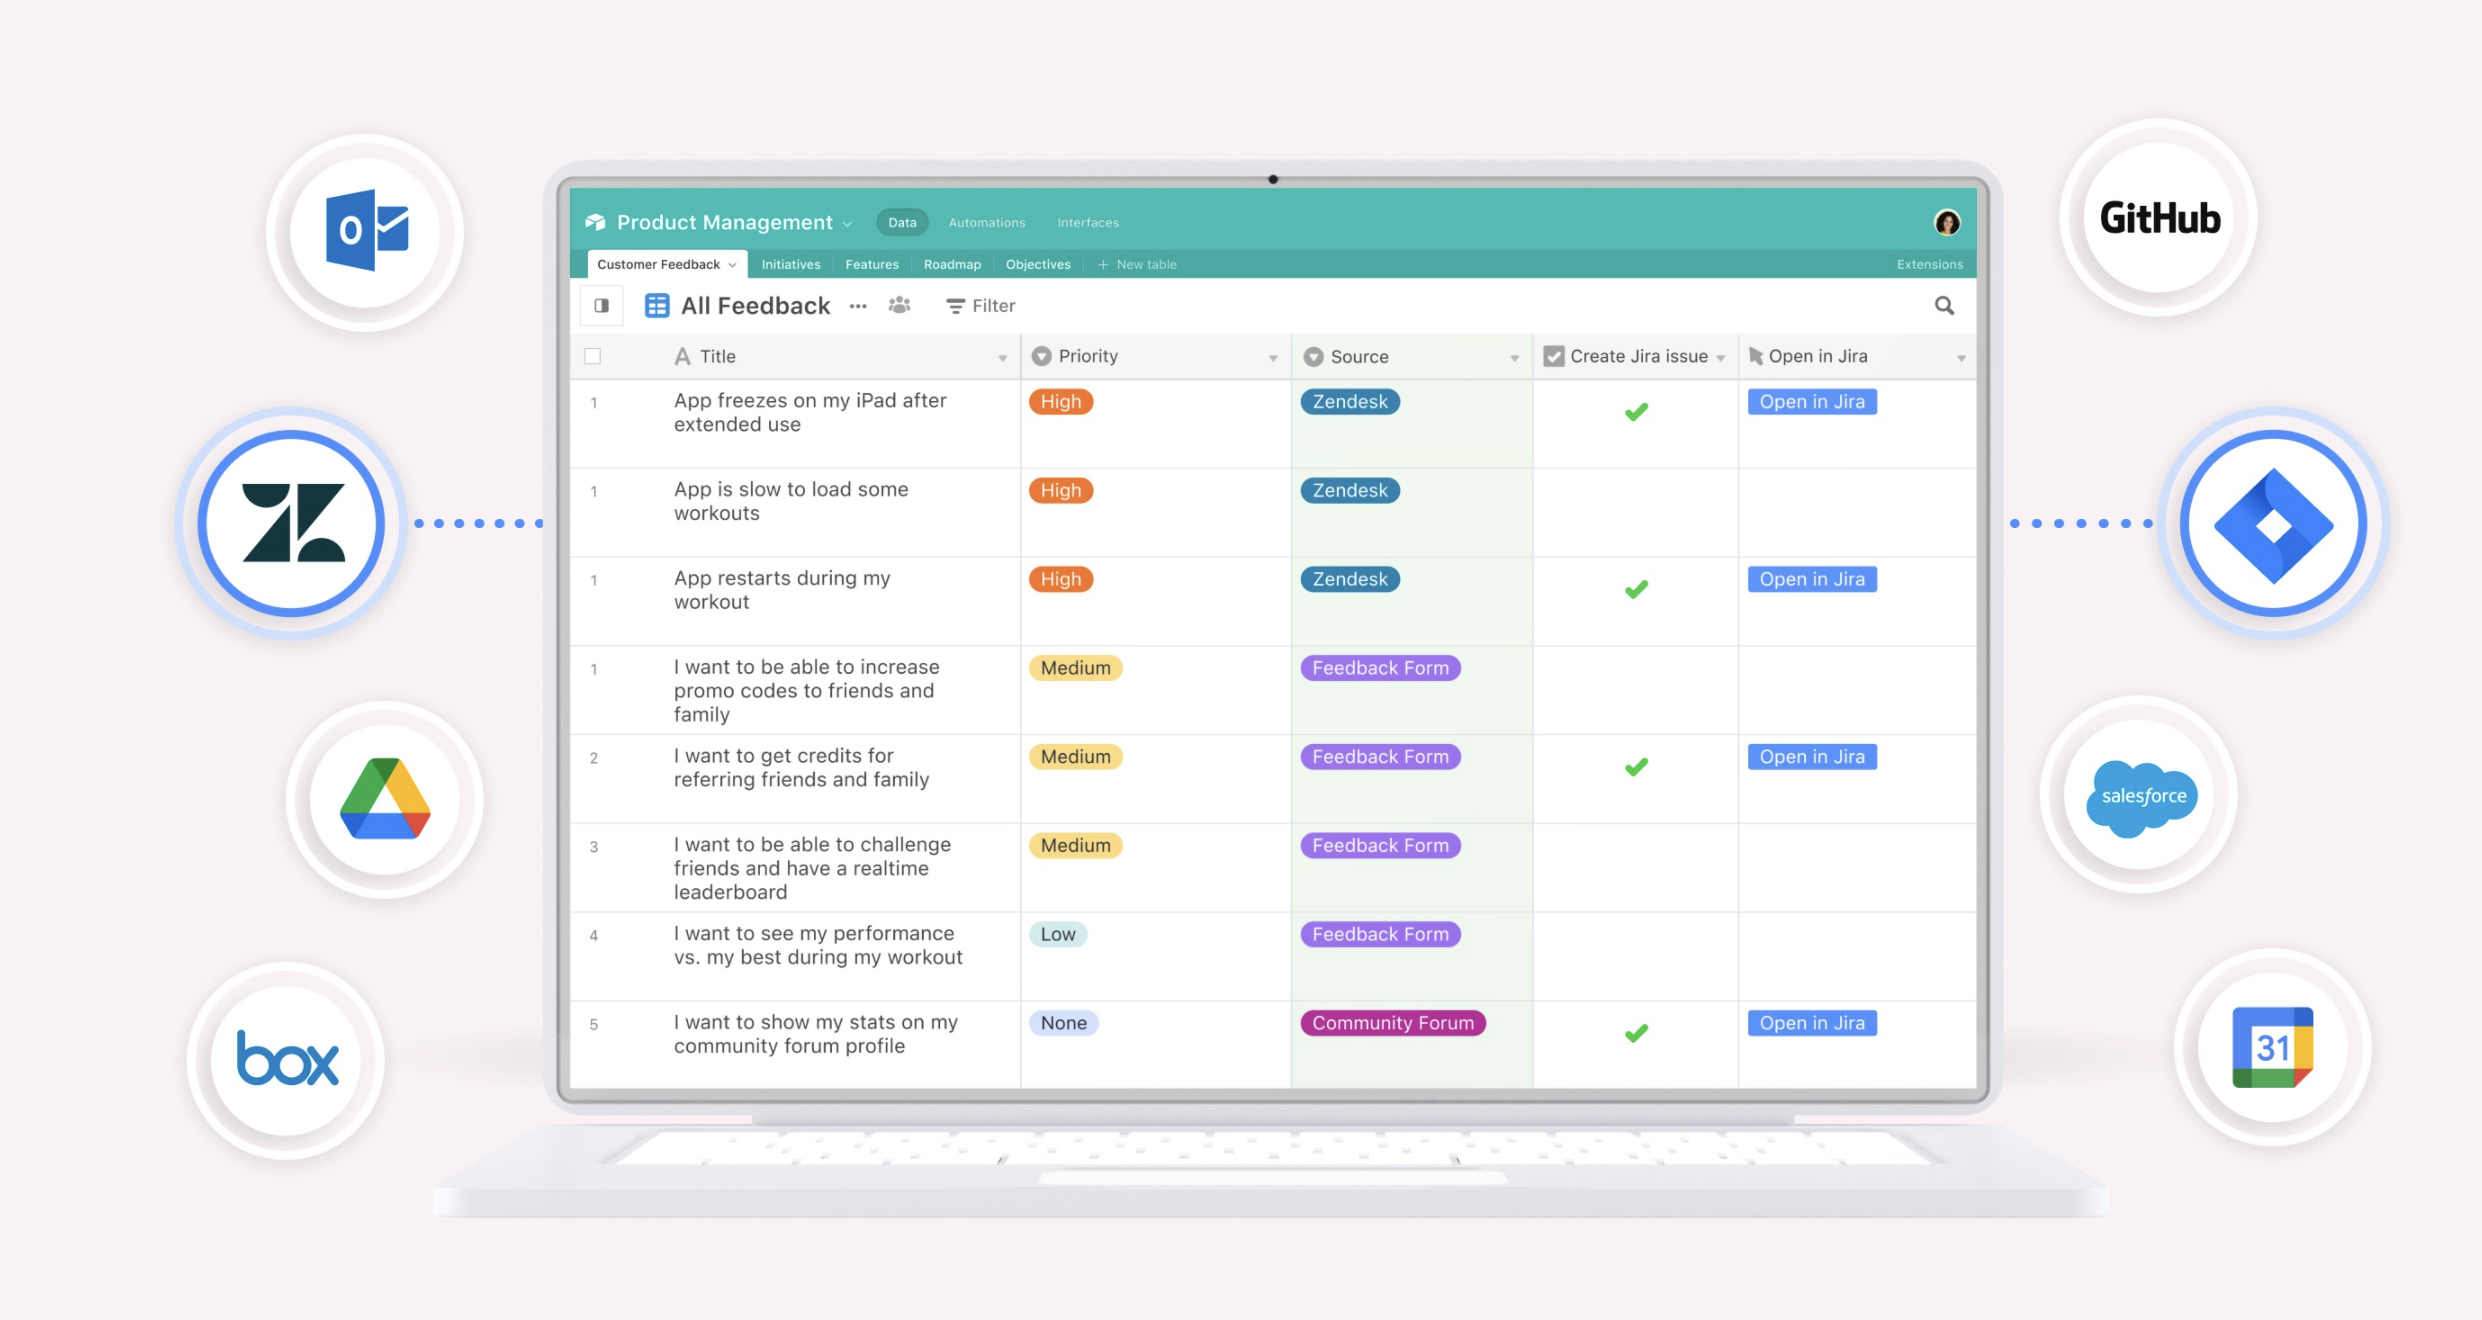Click the Zendesk logo circle

coord(292,523)
